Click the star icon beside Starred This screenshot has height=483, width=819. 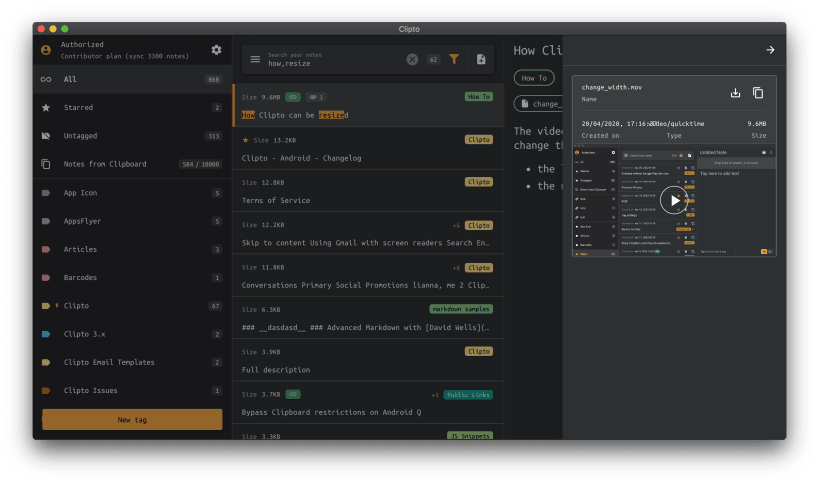coord(46,108)
